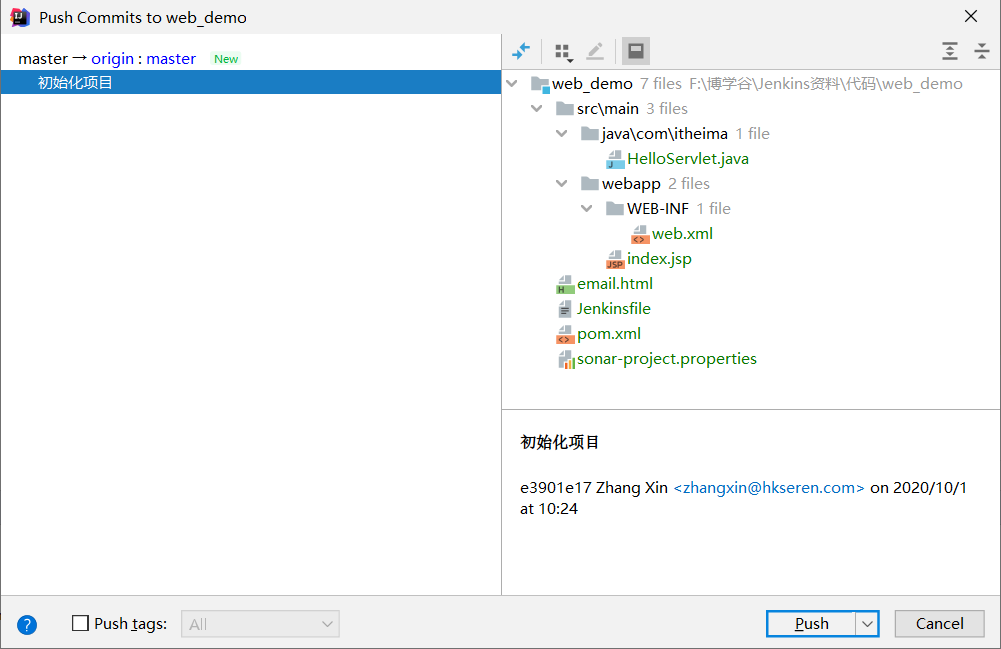Open the Push button dropdown arrow
Image resolution: width=1001 pixels, height=649 pixels.
tap(867, 624)
